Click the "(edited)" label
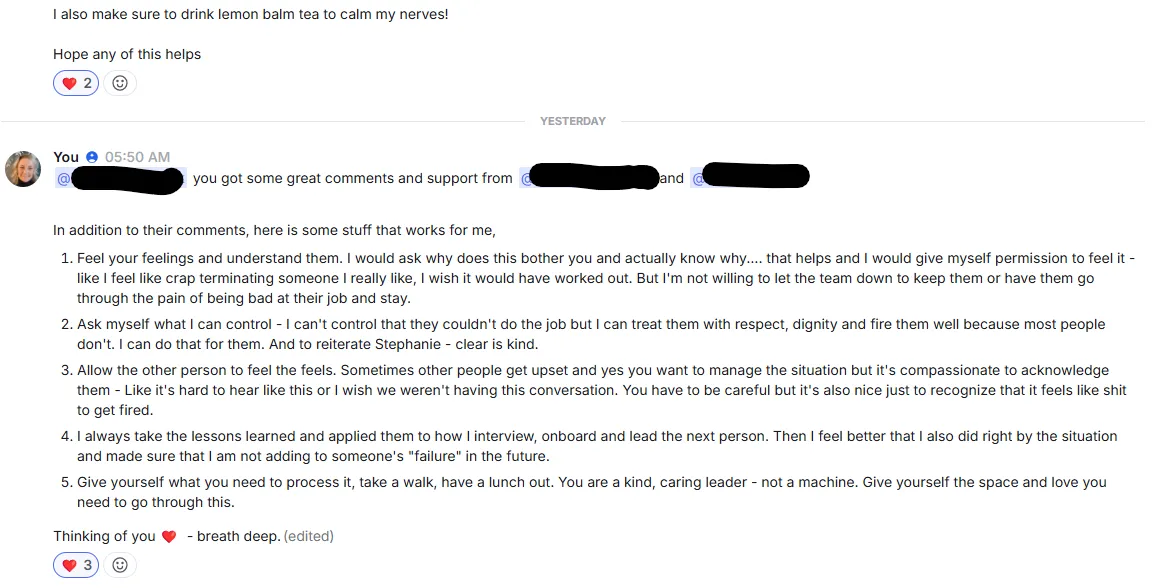 [309, 536]
